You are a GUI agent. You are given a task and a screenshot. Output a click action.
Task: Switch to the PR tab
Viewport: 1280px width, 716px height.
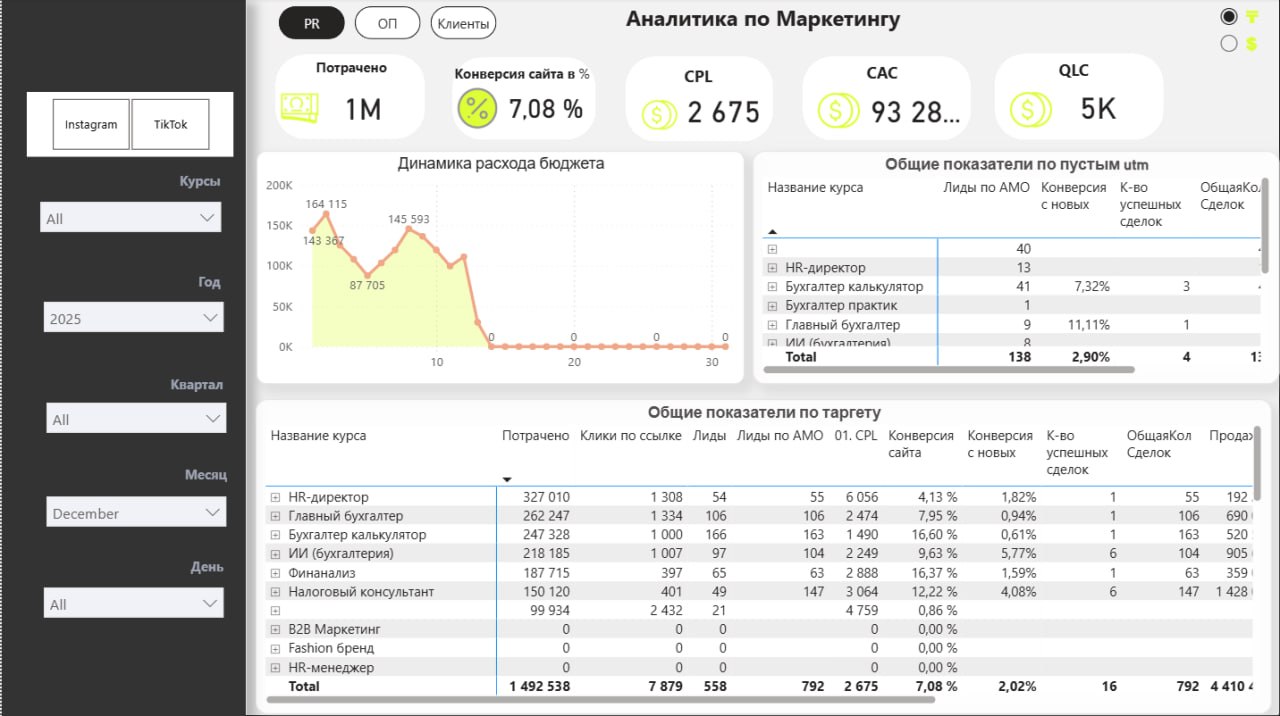[x=312, y=23]
